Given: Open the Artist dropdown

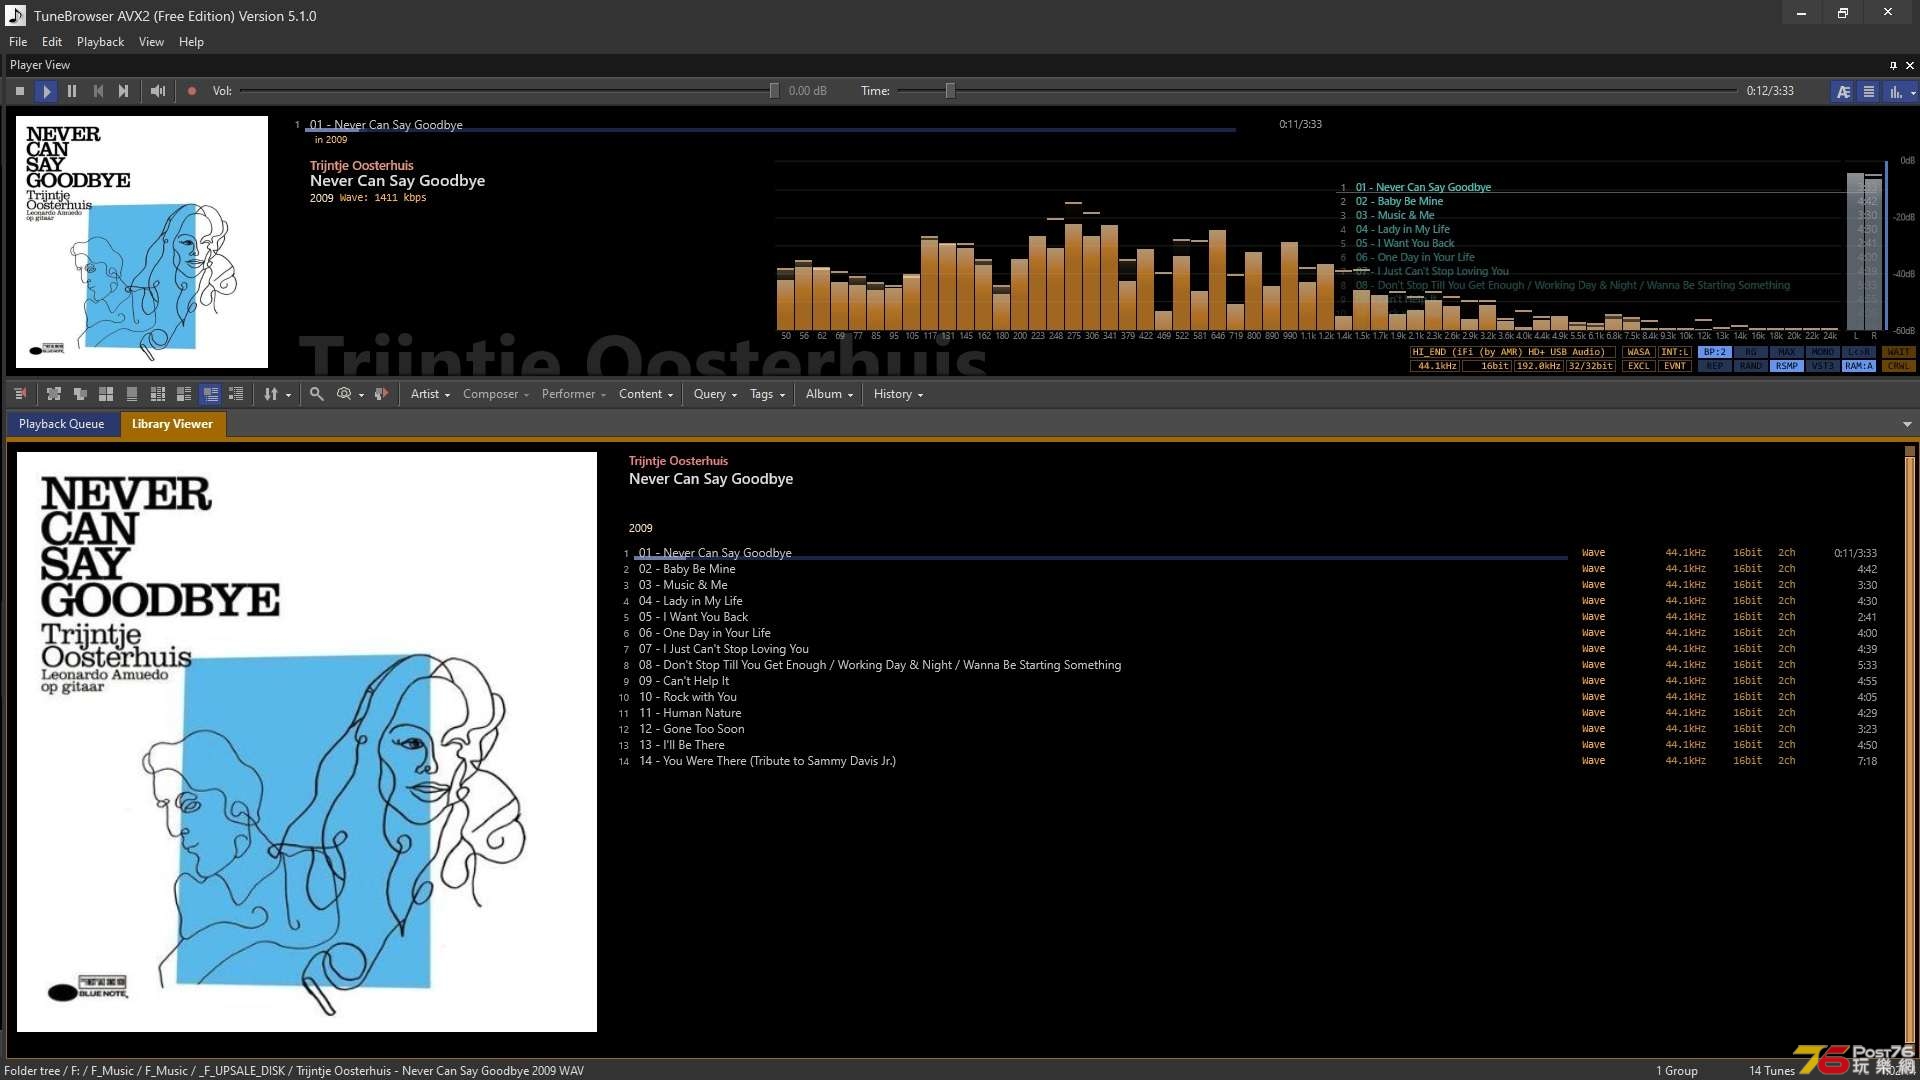Looking at the screenshot, I should pos(430,394).
